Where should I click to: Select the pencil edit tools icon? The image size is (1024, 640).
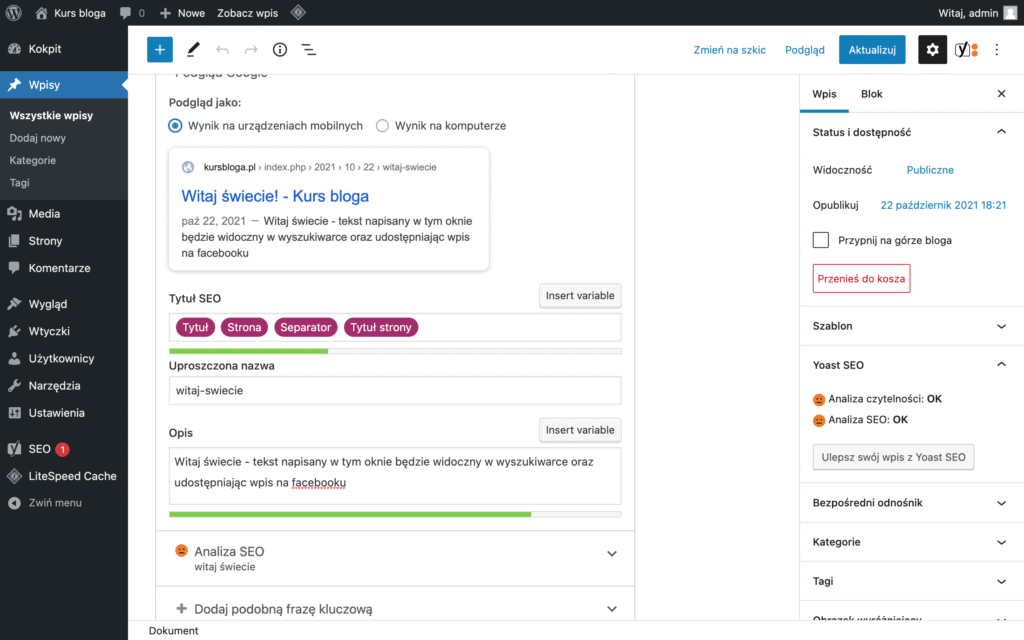tap(193, 50)
